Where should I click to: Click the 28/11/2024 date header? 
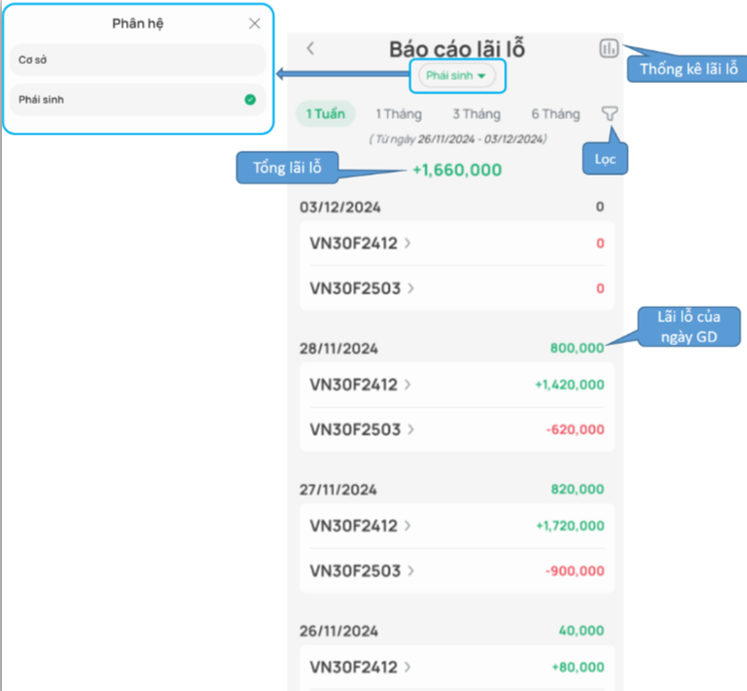(339, 348)
